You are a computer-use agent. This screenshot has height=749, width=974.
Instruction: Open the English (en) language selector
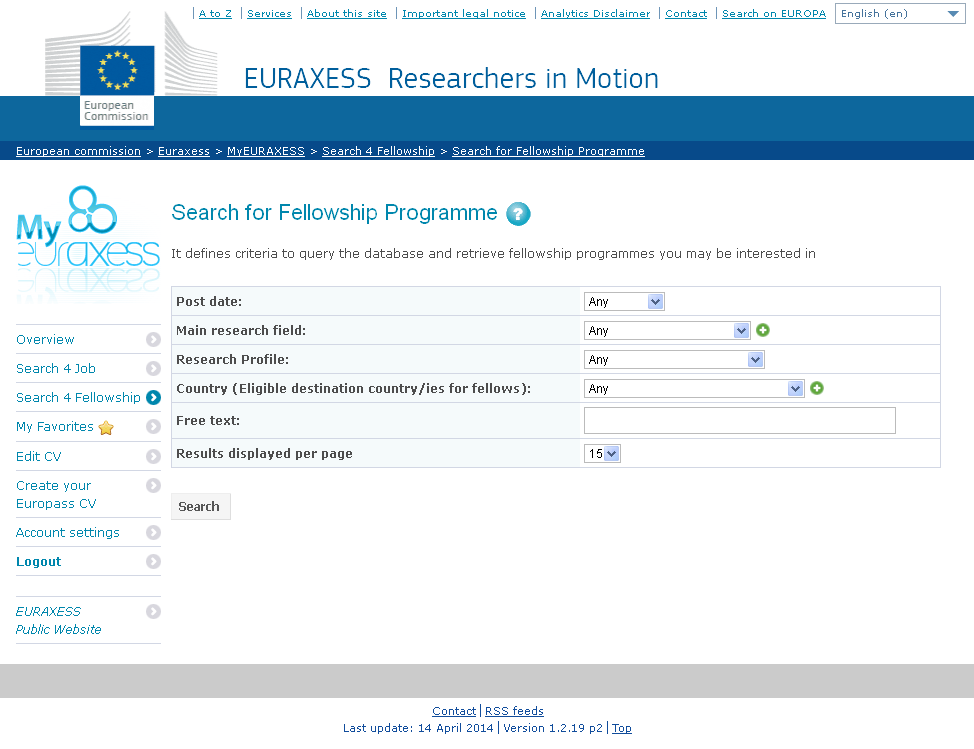[x=899, y=14]
